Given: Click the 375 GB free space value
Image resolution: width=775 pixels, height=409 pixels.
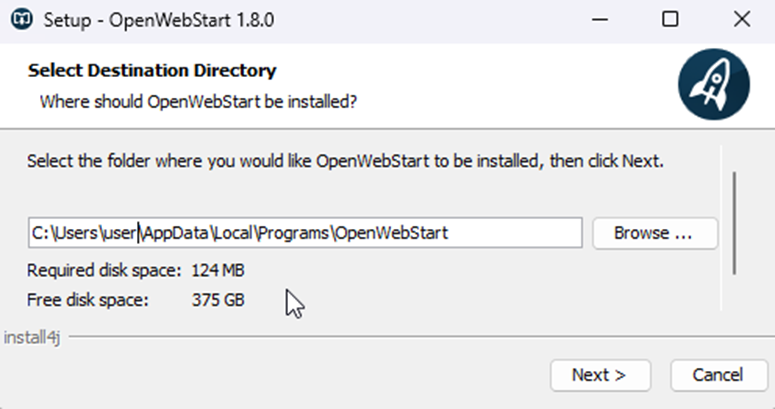Looking at the screenshot, I should point(218,300).
